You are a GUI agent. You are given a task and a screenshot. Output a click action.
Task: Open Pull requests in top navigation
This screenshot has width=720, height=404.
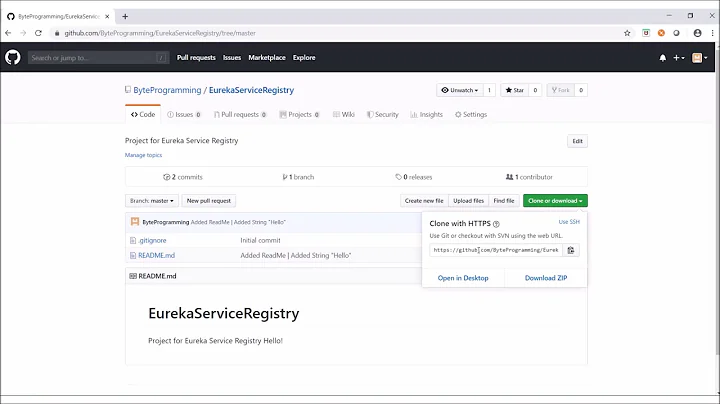196,57
